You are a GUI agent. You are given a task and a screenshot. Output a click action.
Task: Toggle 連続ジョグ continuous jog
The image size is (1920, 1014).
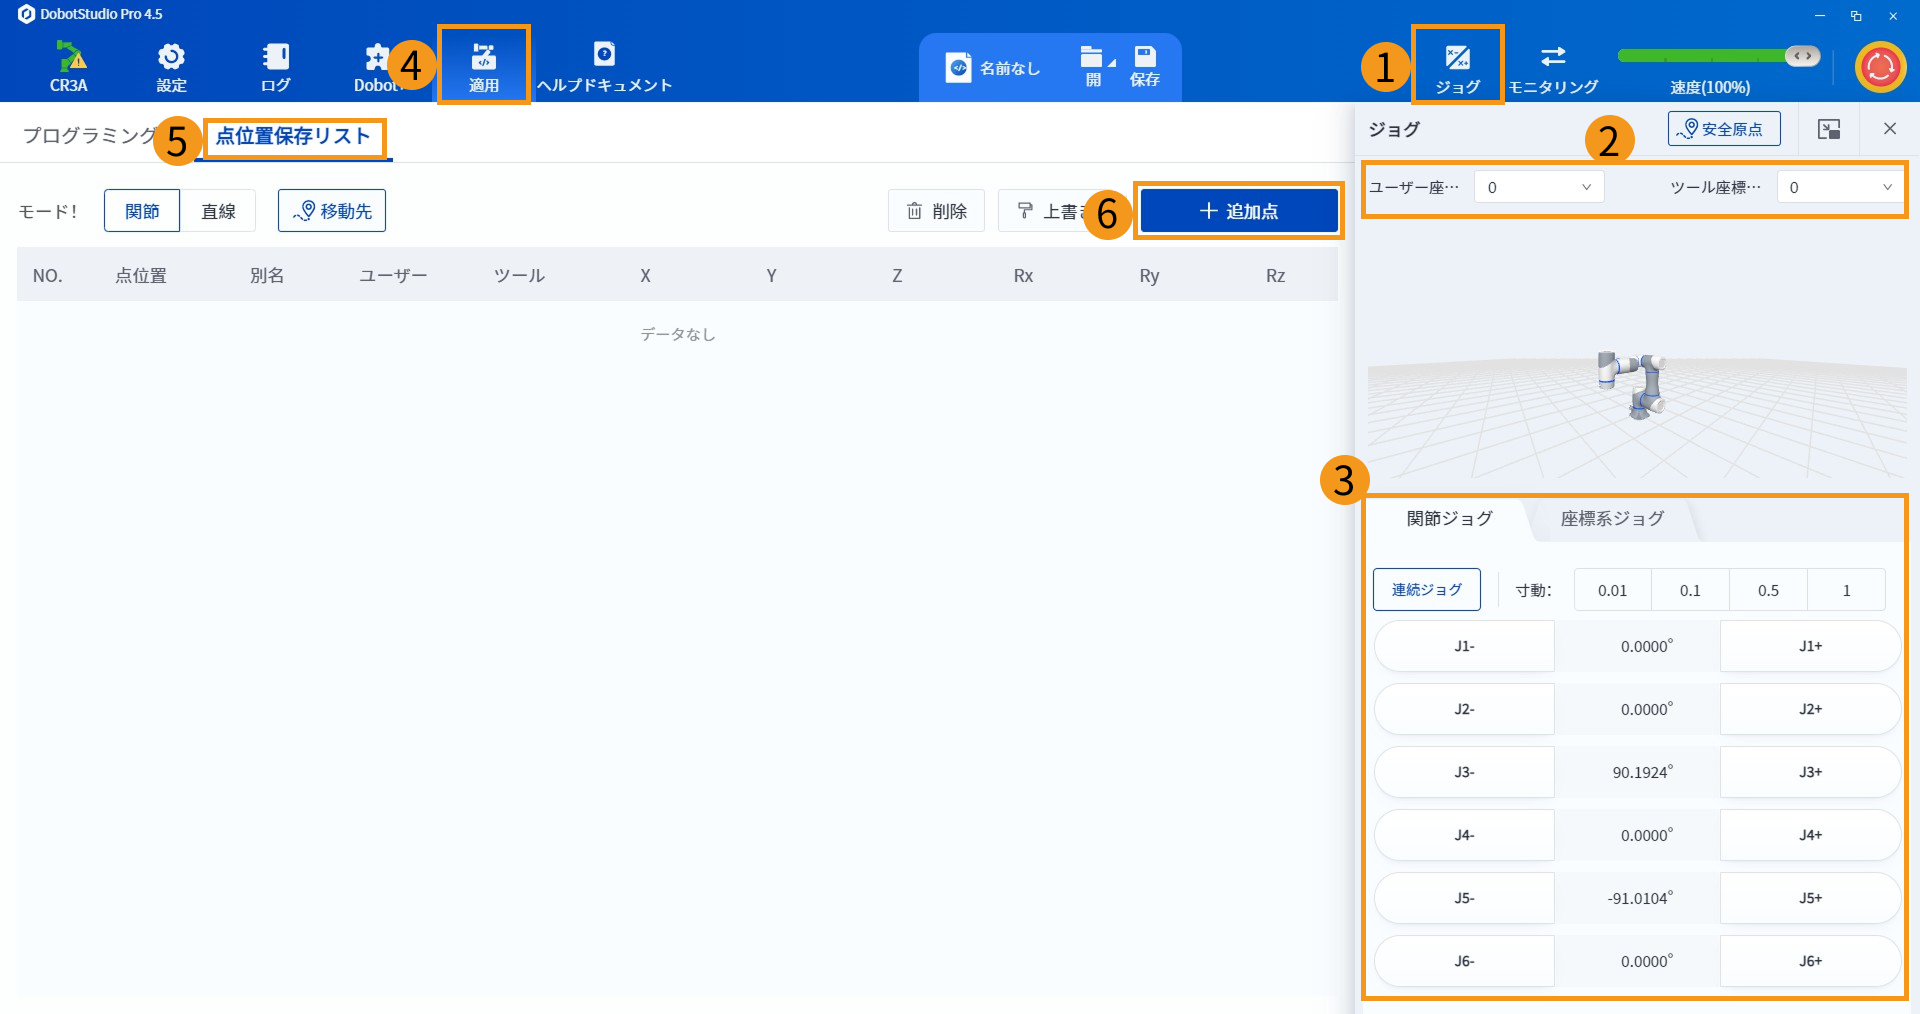coord(1426,590)
